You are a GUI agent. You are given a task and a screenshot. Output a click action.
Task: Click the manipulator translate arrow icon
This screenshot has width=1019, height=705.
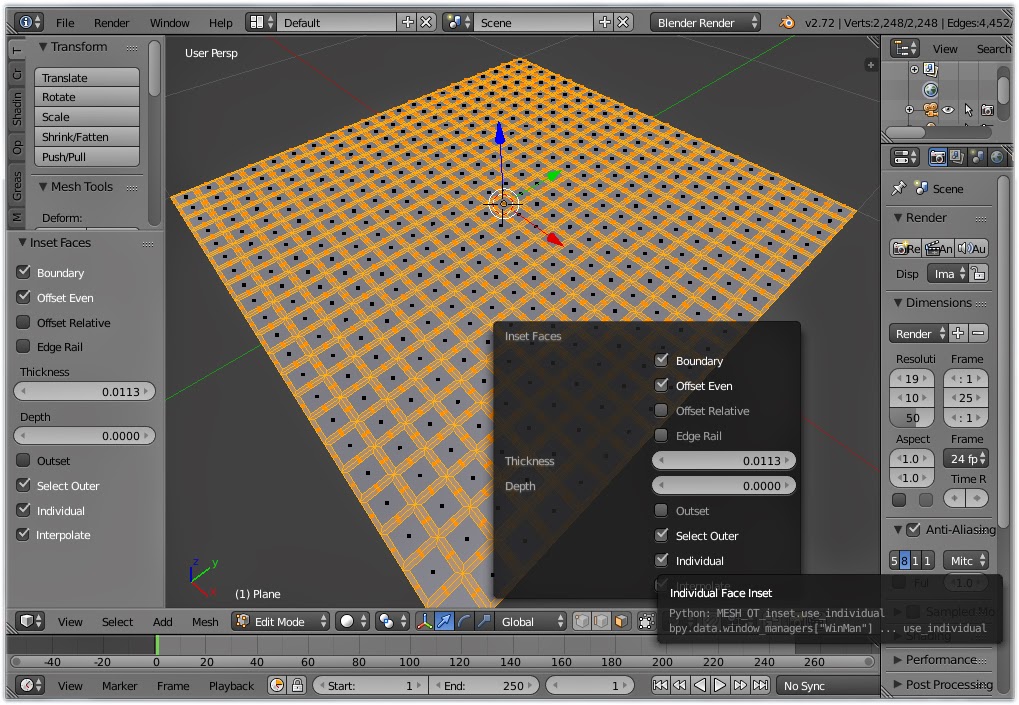pos(442,621)
